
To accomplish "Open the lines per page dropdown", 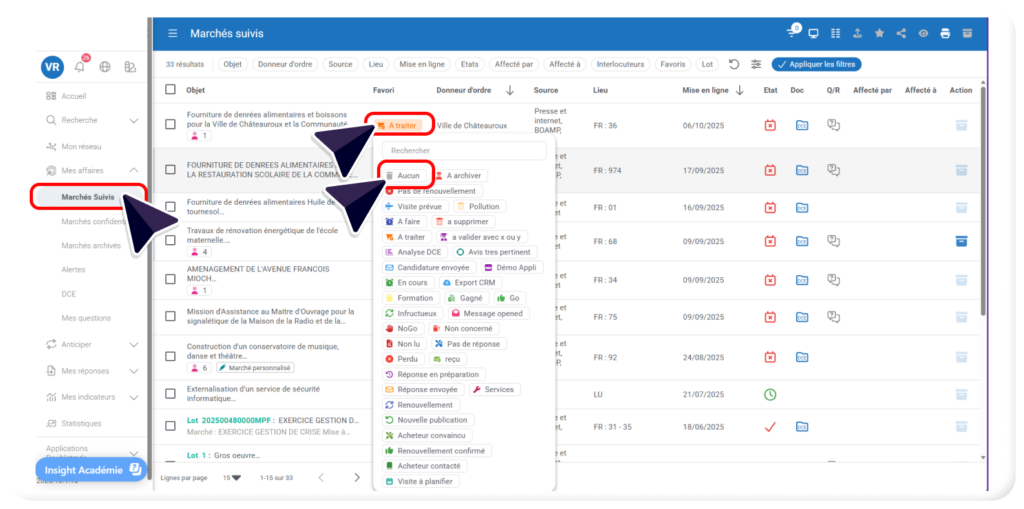I will [x=232, y=477].
